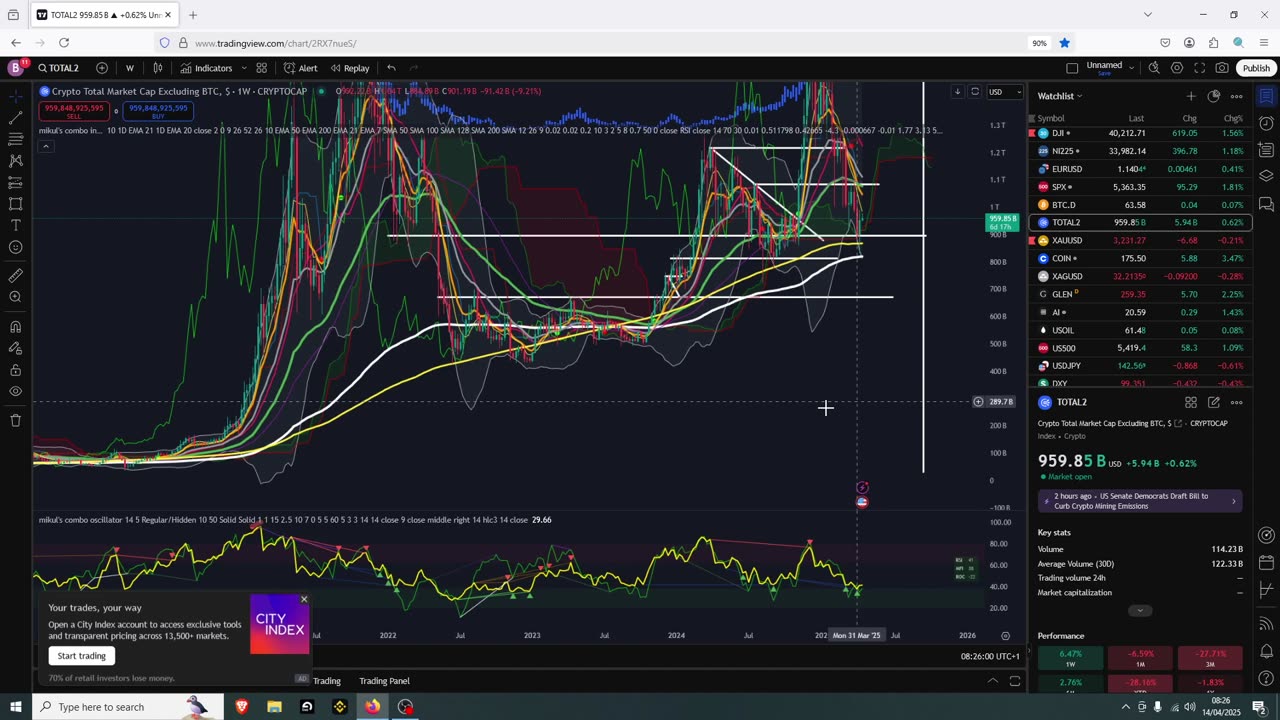The height and width of the screenshot is (720, 1280).
Task: Open the indicator templates grid icon
Action: pyautogui.click(x=261, y=68)
